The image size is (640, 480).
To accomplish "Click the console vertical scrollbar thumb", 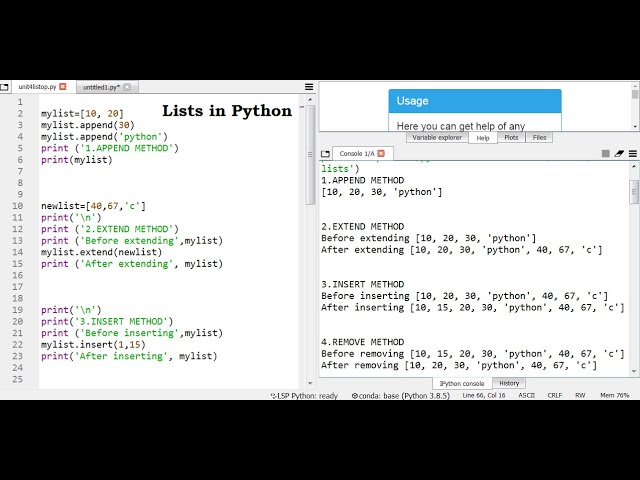I will (634, 191).
